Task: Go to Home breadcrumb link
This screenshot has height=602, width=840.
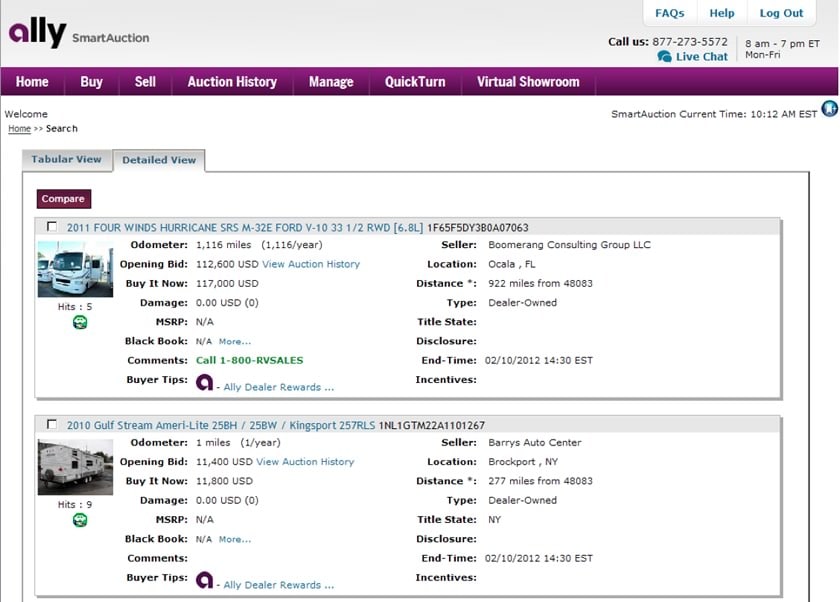Action: (19, 129)
